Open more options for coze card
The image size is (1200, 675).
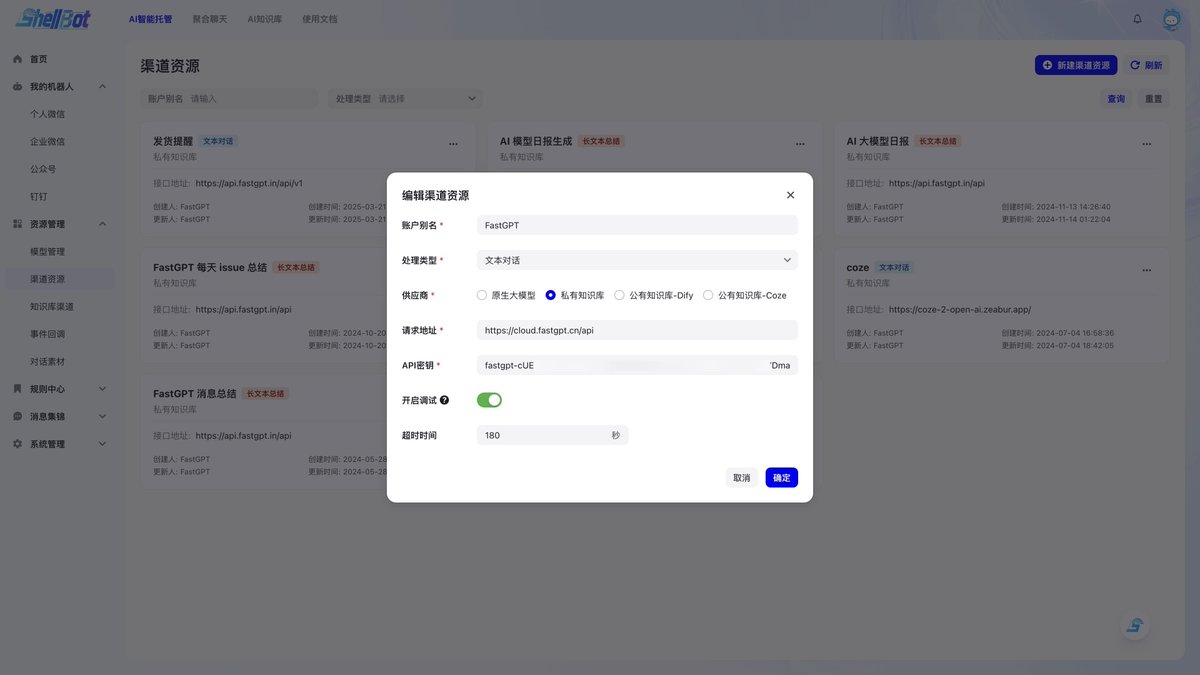point(1146,270)
